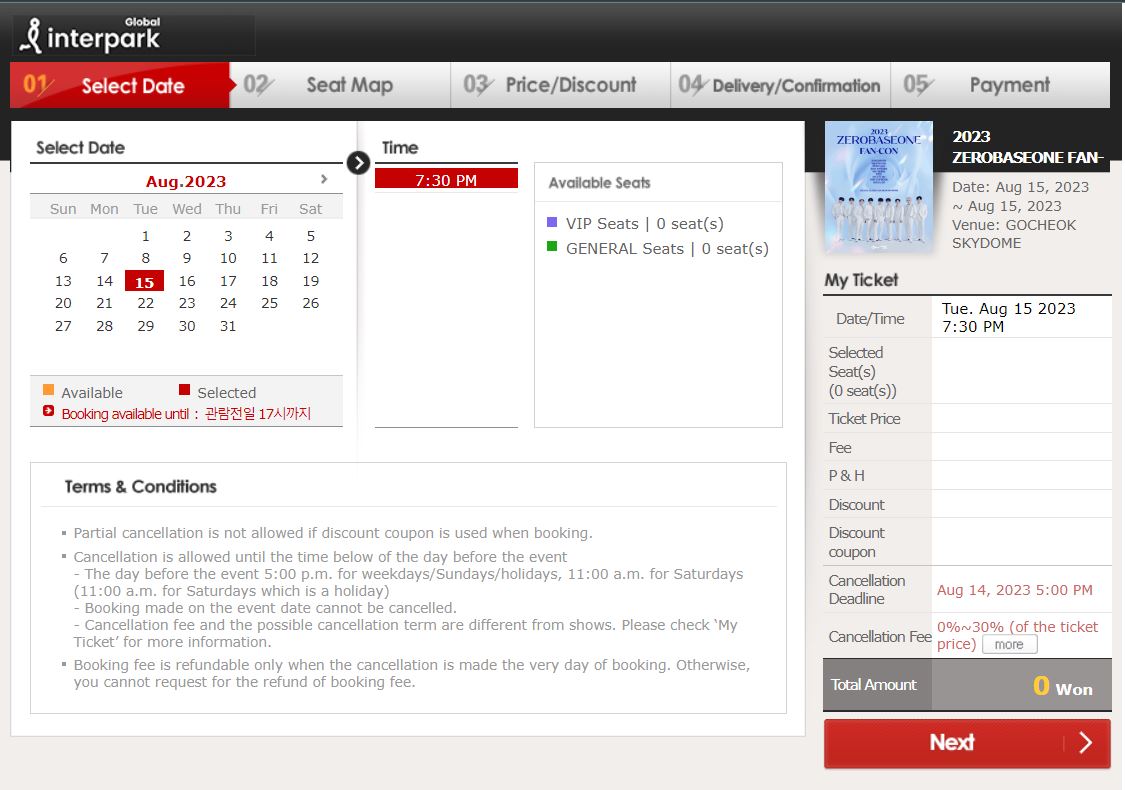Select August 16 in the calendar
1125x790 pixels.
coord(187,281)
